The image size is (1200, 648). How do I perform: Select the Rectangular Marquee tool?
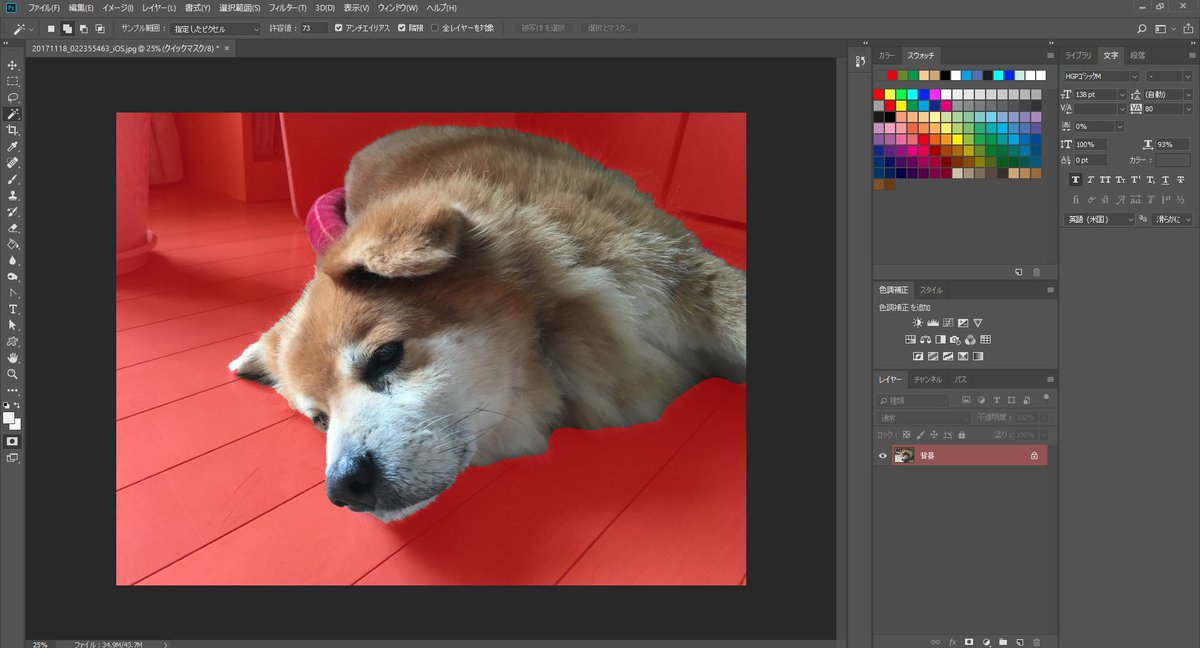click(13, 81)
